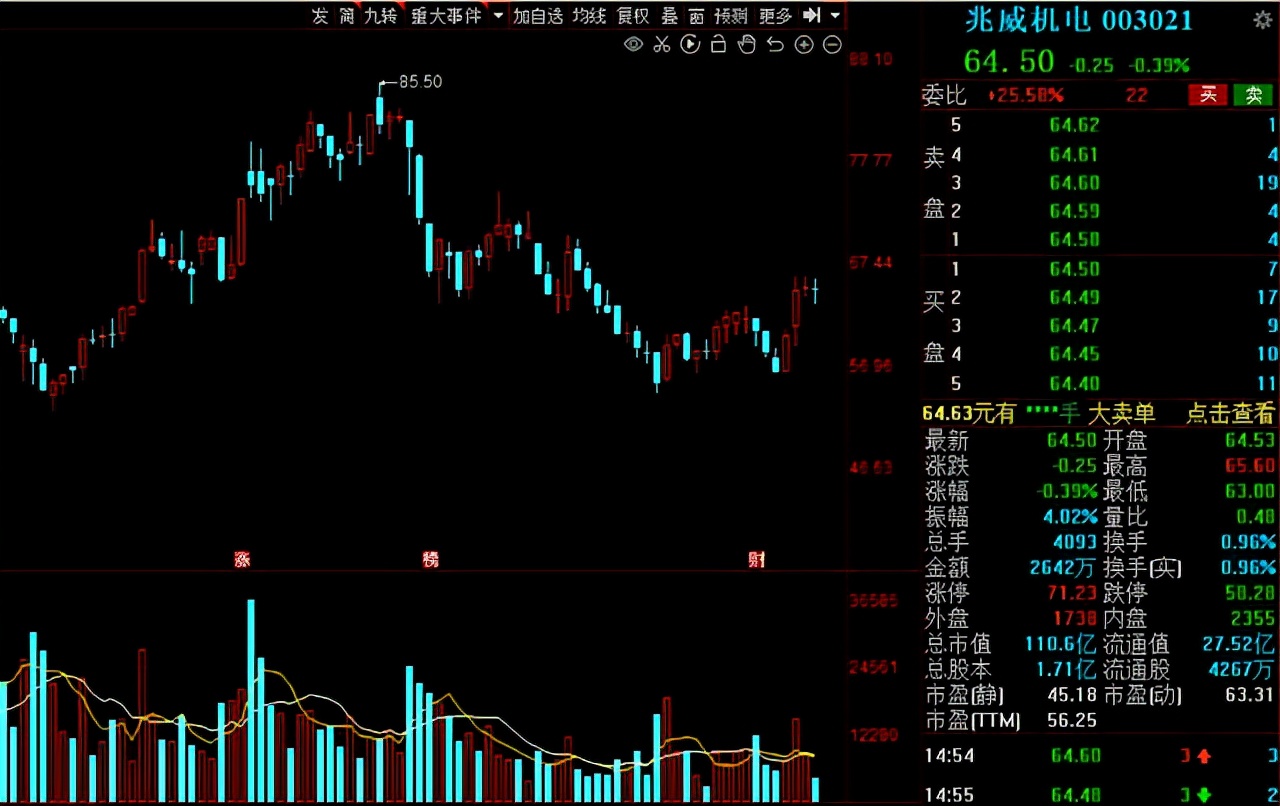Click the 14:55 trade tick row
This screenshot has width=1280, height=806.
(1101, 795)
